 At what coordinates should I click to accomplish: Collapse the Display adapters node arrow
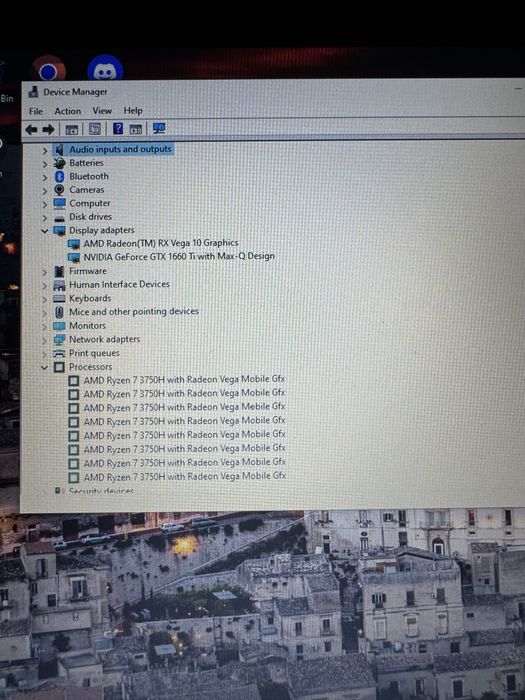point(44,231)
